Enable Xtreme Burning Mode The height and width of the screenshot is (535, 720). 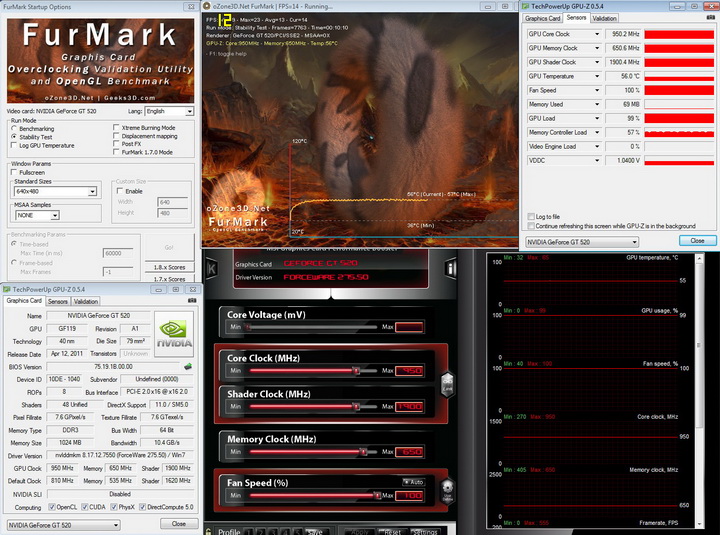pyautogui.click(x=116, y=128)
